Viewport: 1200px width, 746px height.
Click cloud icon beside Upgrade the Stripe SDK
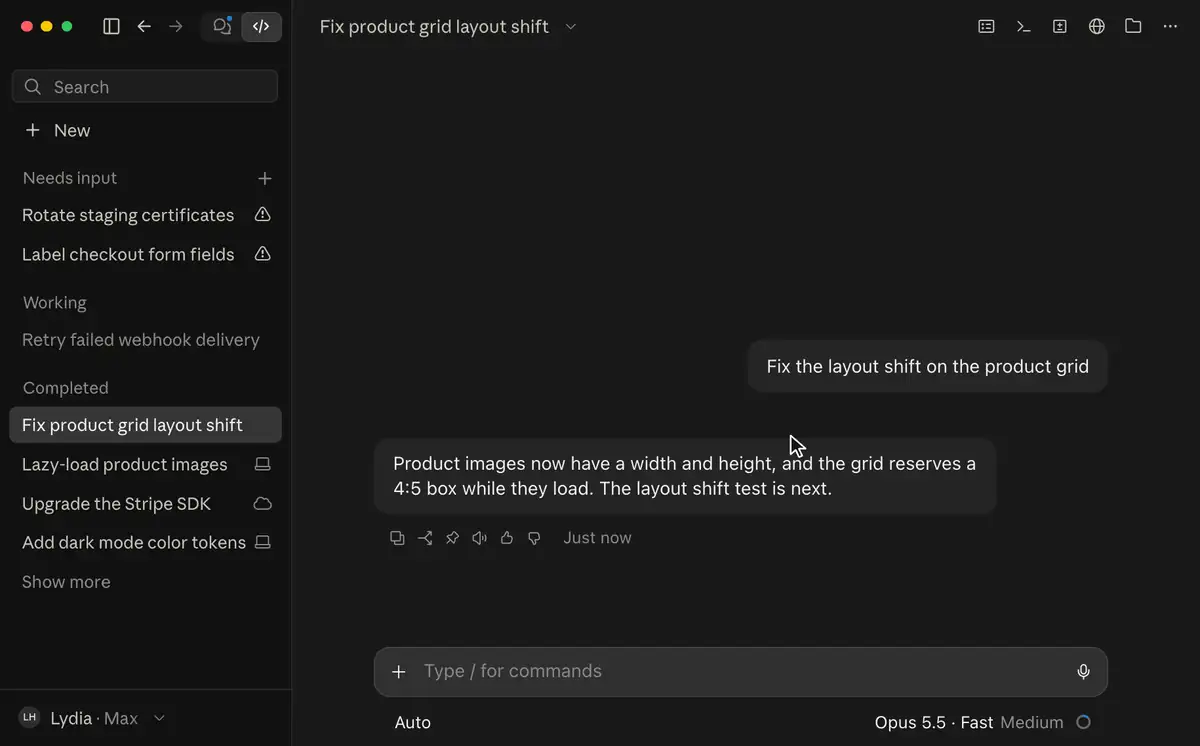tap(262, 503)
